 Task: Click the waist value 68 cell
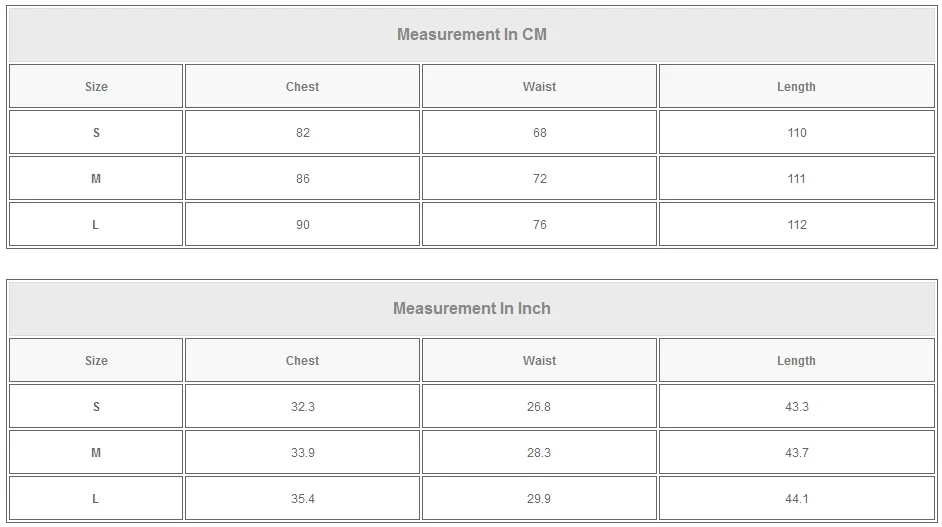(x=539, y=133)
